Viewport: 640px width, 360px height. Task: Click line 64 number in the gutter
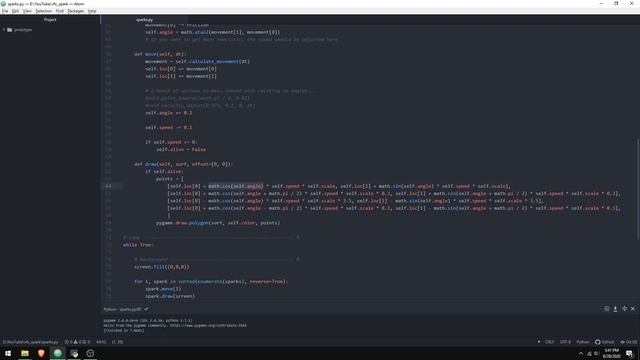tap(108, 186)
